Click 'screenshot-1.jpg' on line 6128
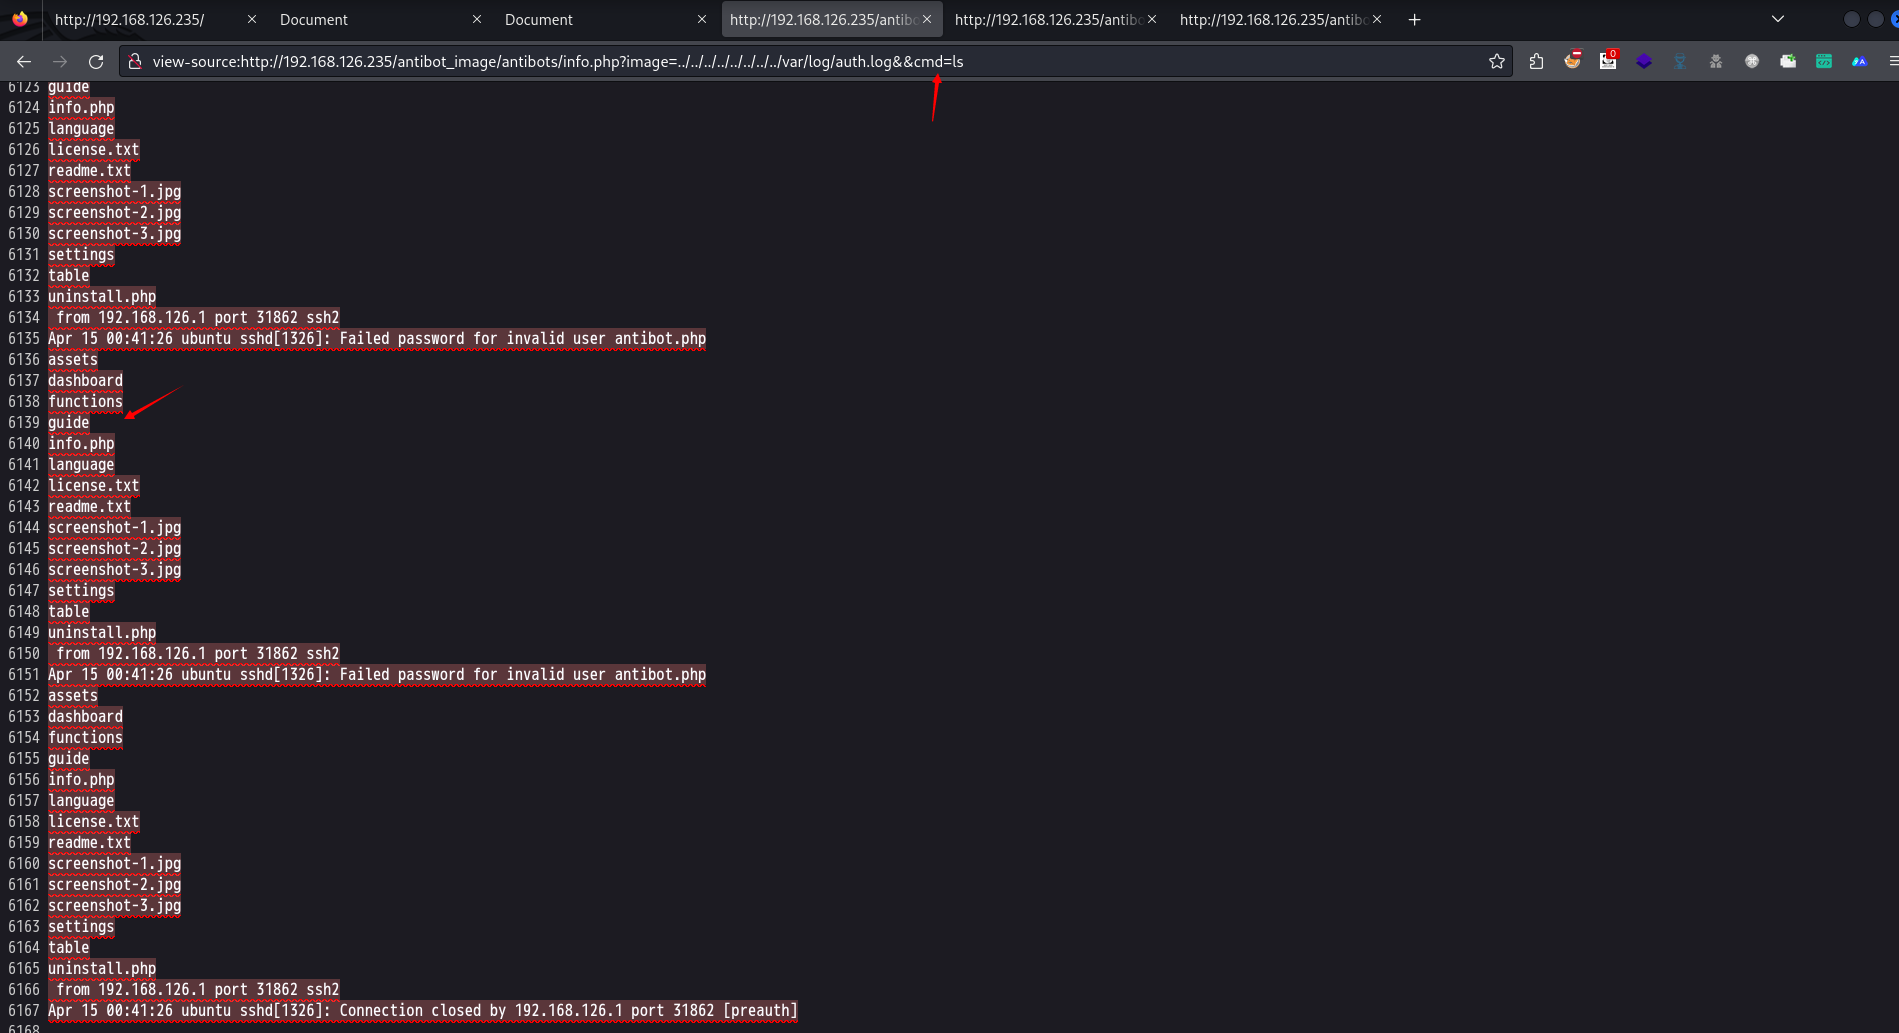 pos(115,191)
